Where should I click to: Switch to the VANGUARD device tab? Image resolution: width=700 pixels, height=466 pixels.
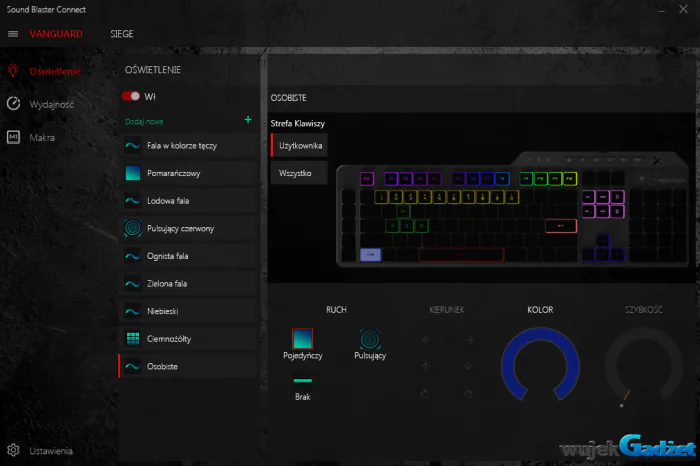tap(56, 34)
